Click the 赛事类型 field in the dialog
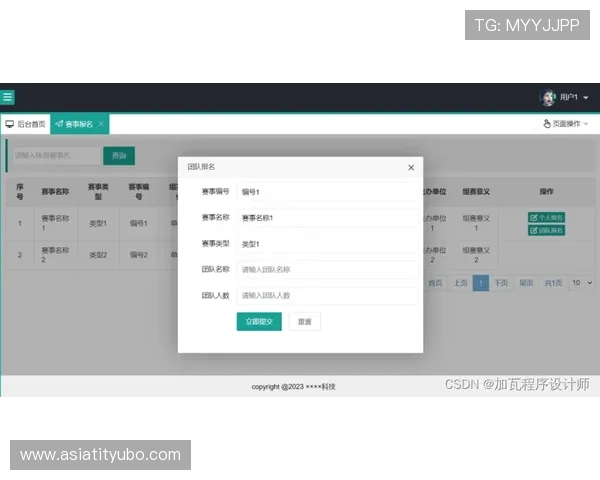Screen dimensions: 600x480 (x=327, y=243)
